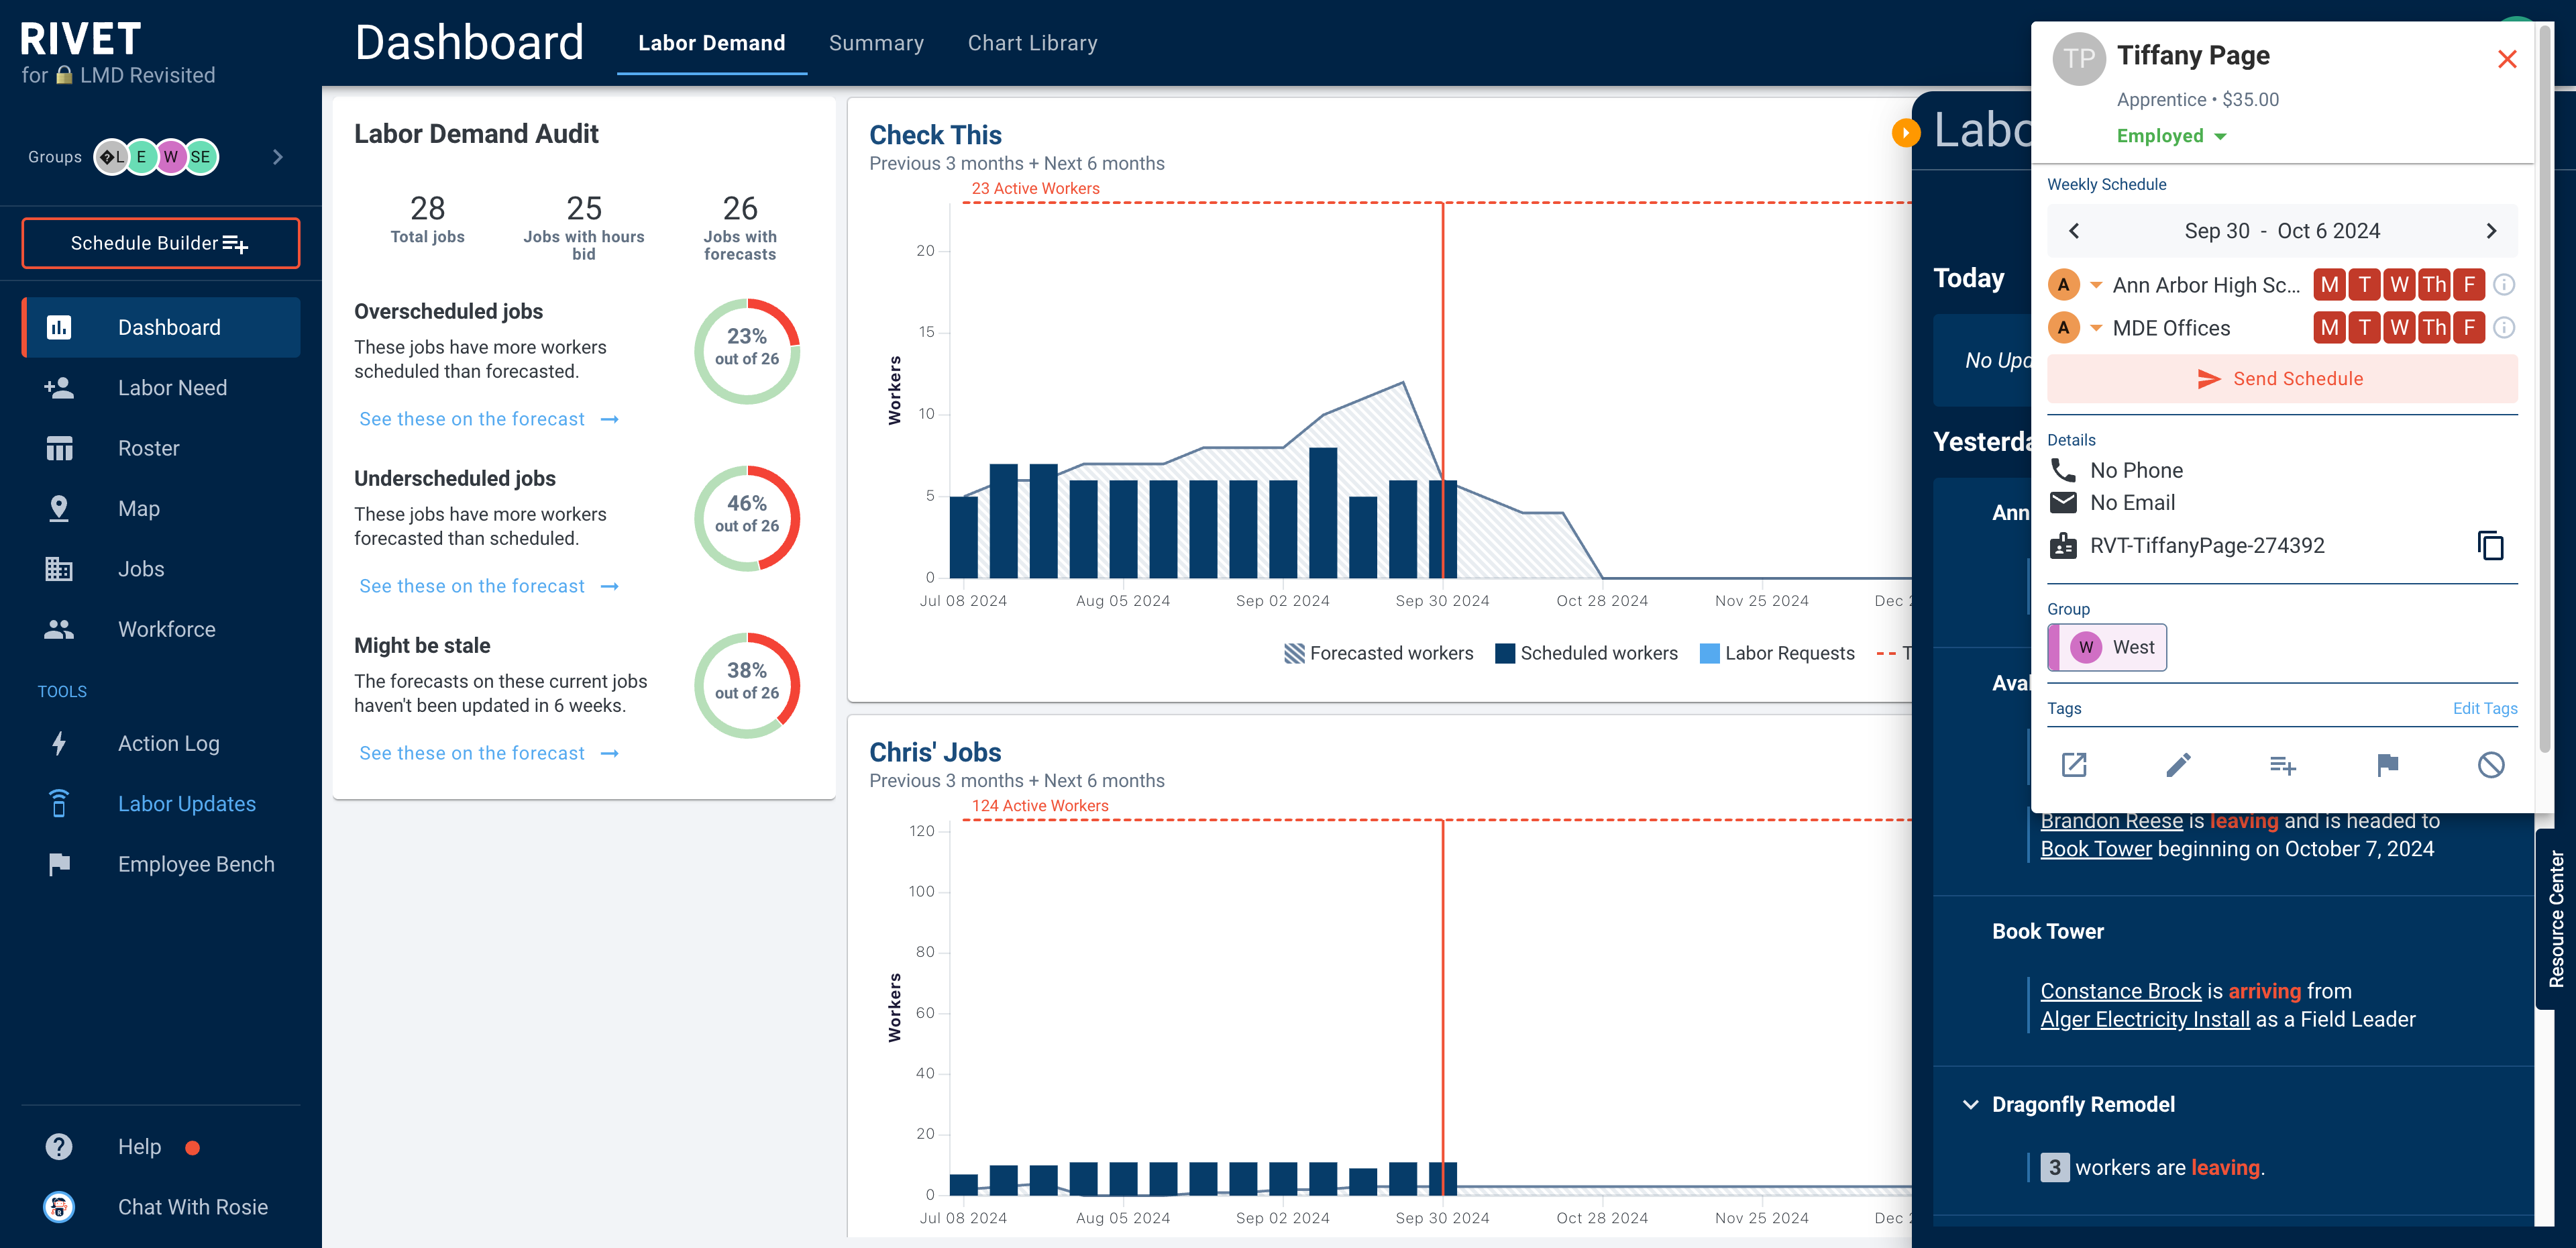Click the add-to-schedule list icon in worker card
2576x1248 pixels.
click(2283, 765)
